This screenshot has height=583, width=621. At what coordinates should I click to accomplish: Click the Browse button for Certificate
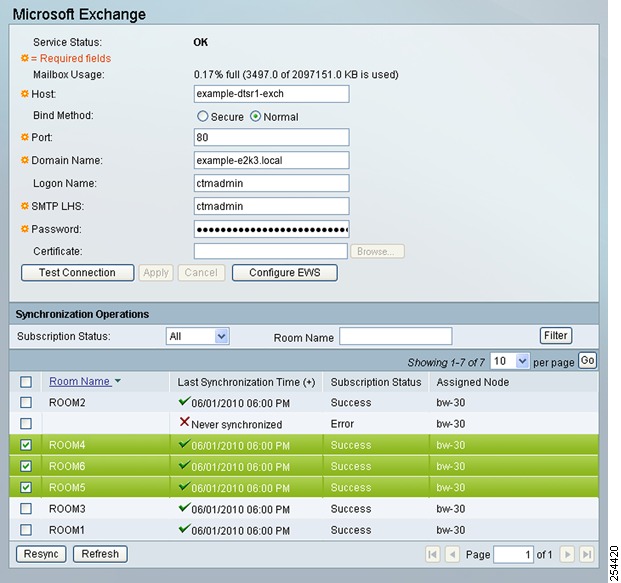coord(377,251)
